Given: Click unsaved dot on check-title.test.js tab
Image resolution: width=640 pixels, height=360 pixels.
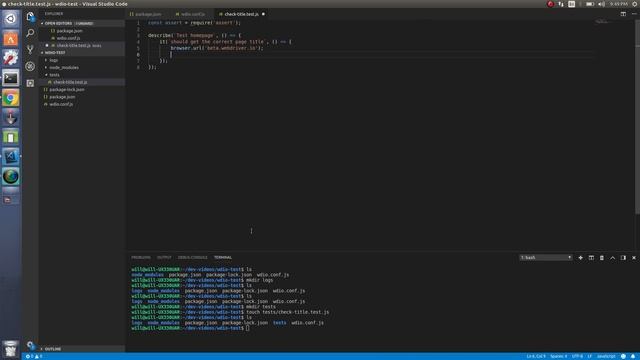Looking at the screenshot, I should tap(263, 14).
